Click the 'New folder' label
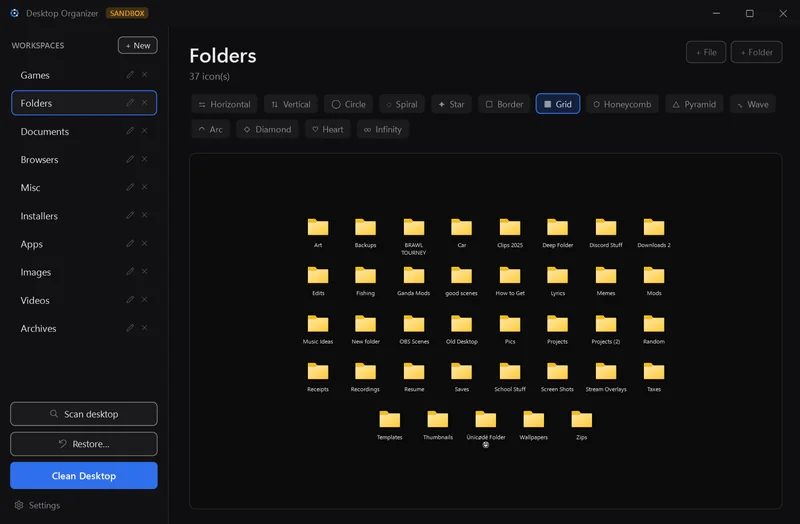Image resolution: width=800 pixels, height=524 pixels. point(365,341)
